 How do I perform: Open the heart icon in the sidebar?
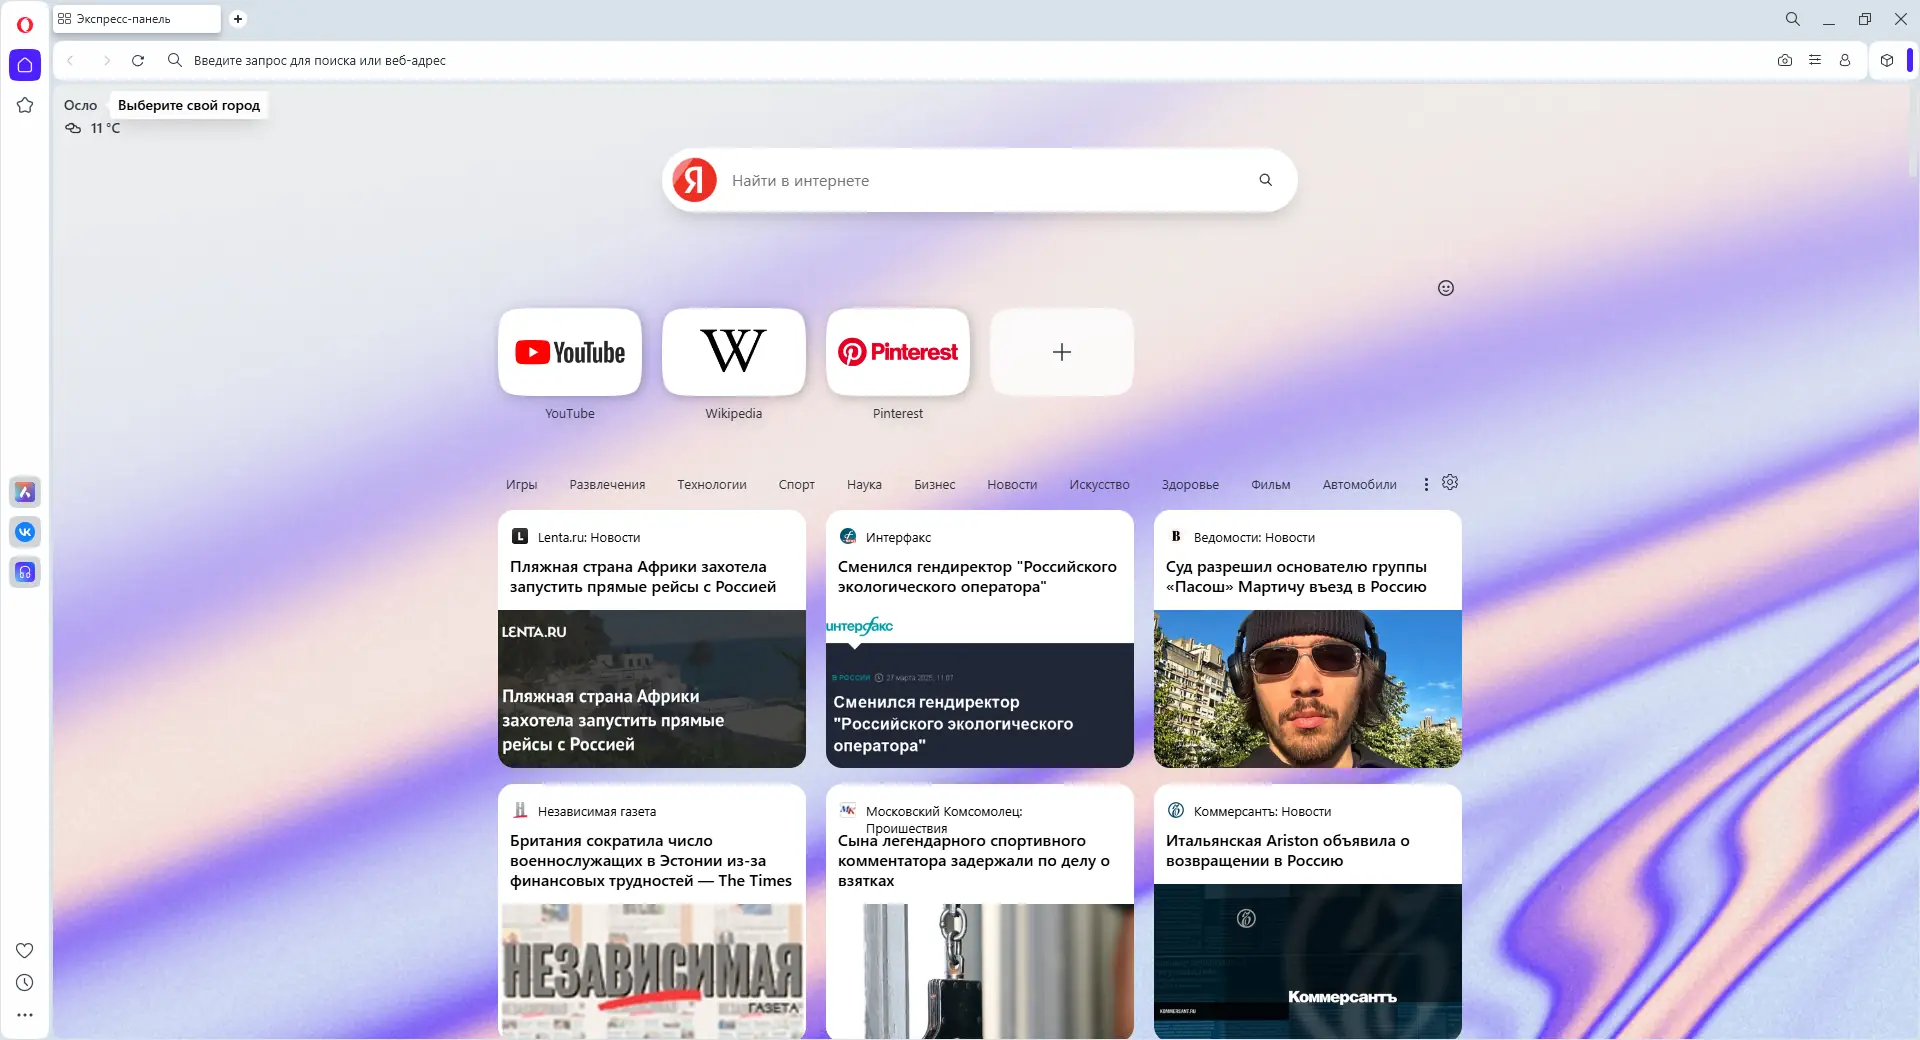coord(25,950)
